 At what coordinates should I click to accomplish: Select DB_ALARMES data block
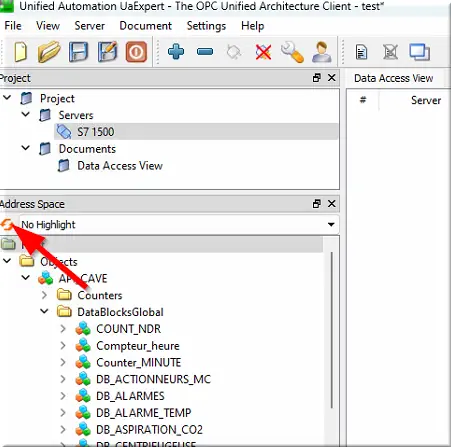click(x=130, y=396)
